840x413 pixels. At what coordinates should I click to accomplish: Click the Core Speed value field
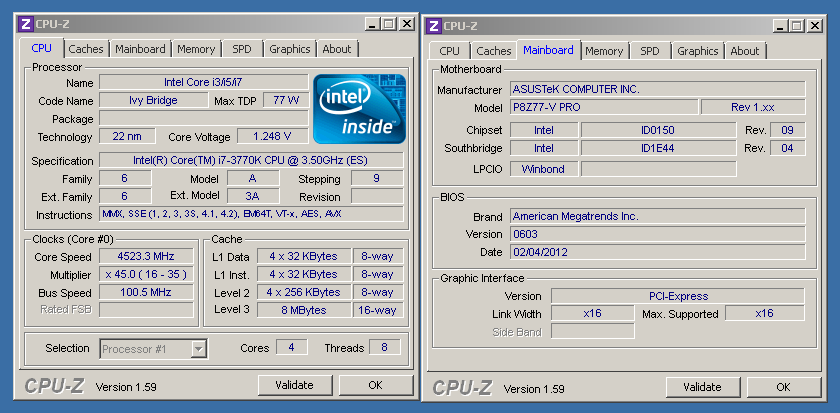click(x=146, y=256)
